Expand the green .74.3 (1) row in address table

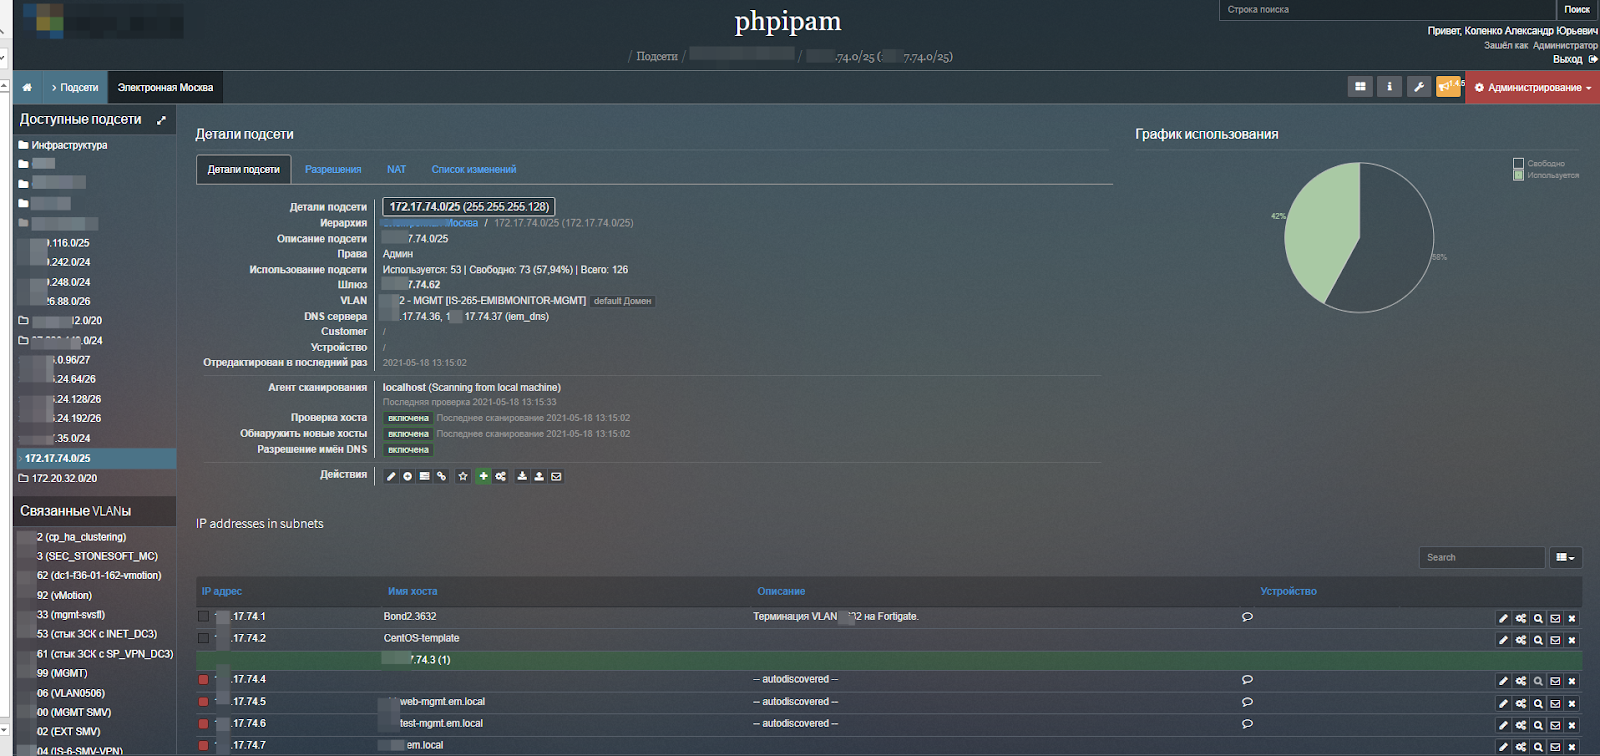click(888, 660)
